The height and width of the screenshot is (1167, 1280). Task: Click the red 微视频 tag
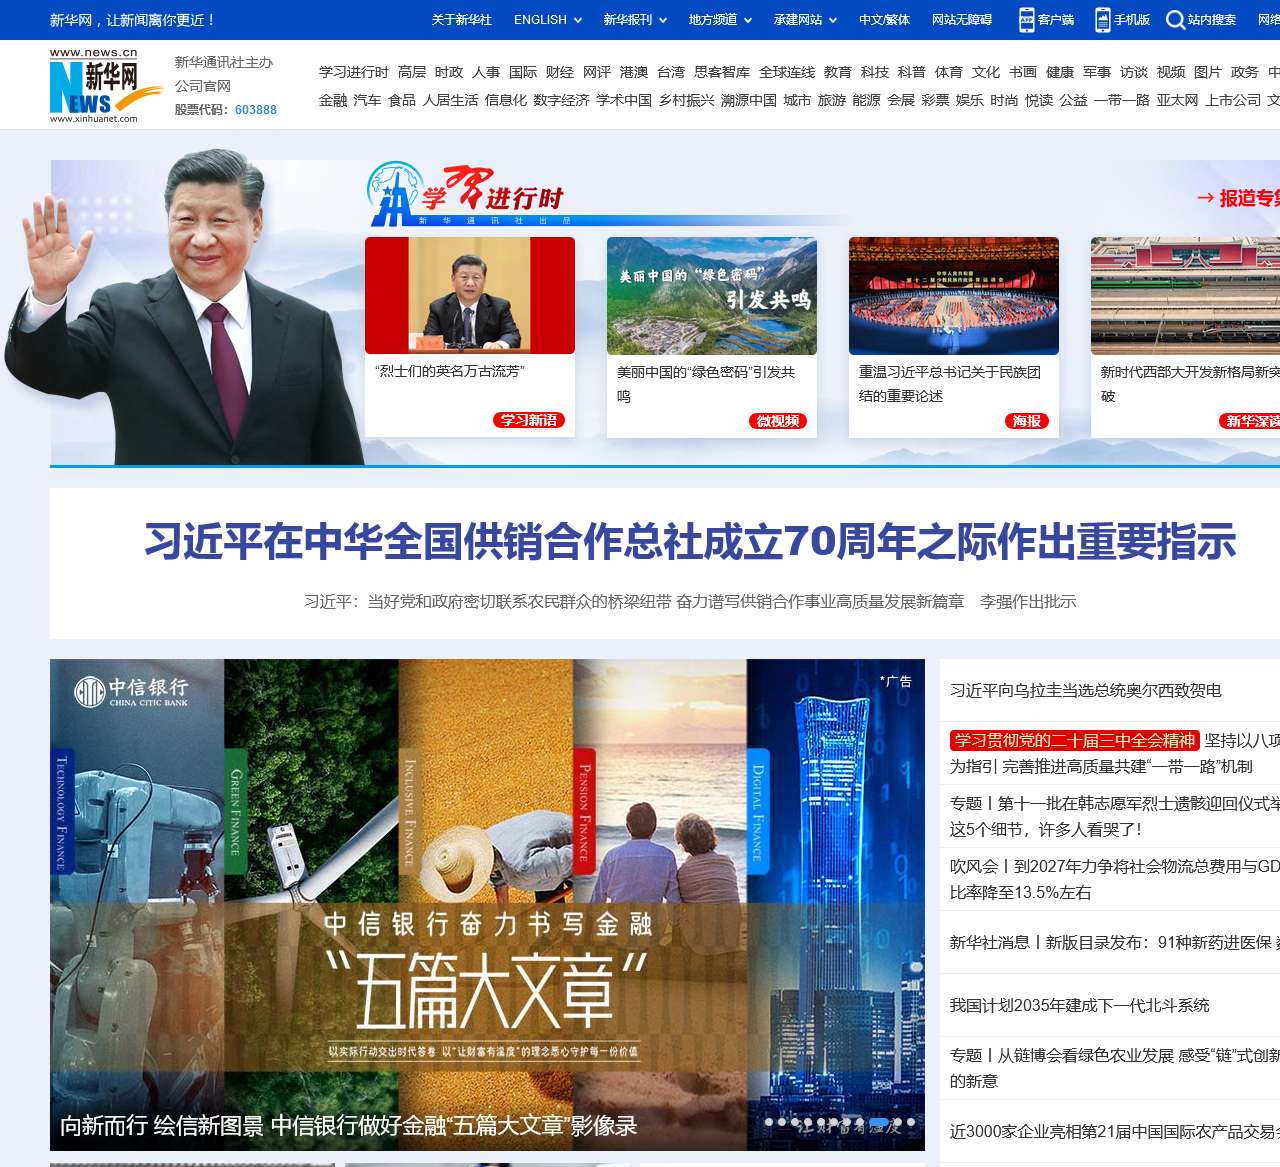(778, 421)
